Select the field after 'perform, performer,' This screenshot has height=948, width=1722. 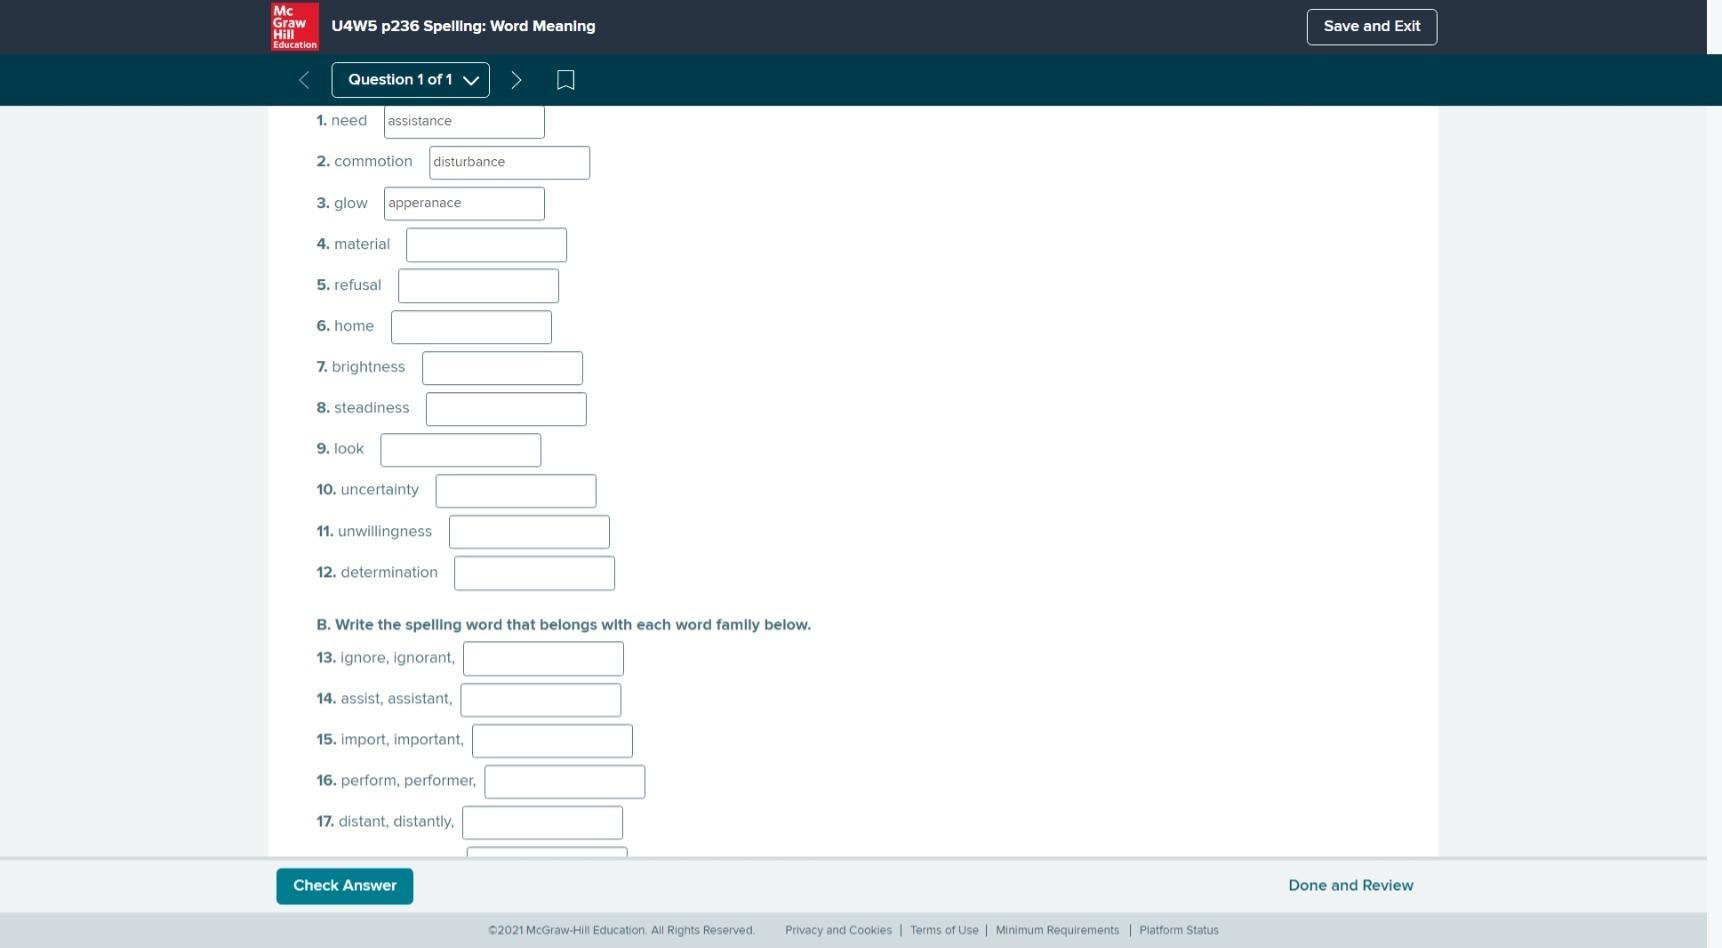click(x=565, y=782)
